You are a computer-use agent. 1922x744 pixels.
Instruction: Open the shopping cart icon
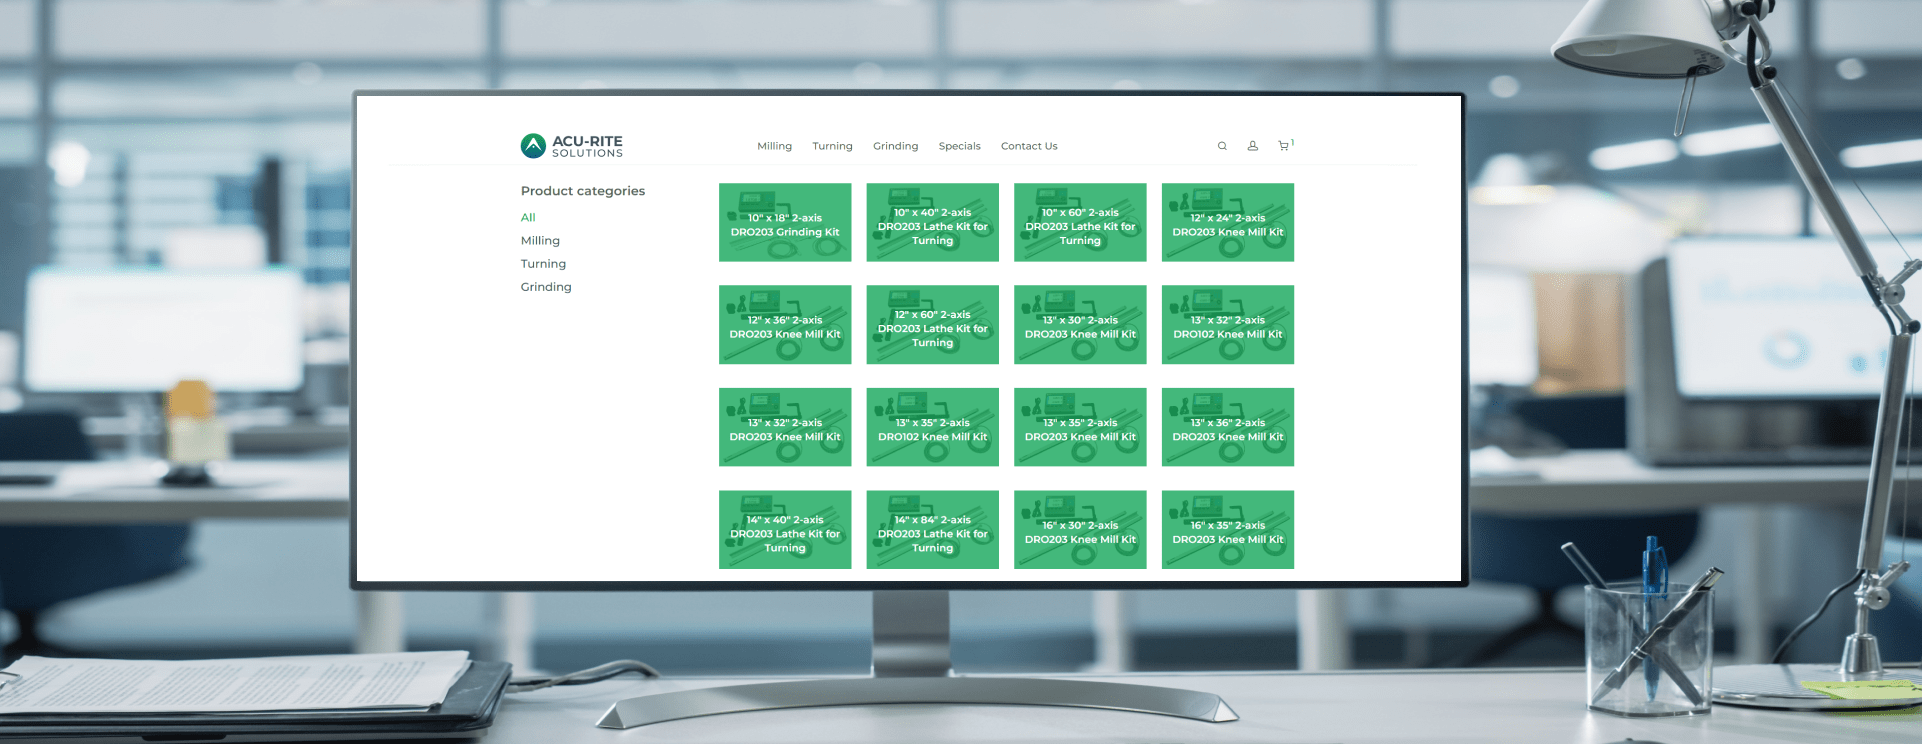(x=1284, y=146)
